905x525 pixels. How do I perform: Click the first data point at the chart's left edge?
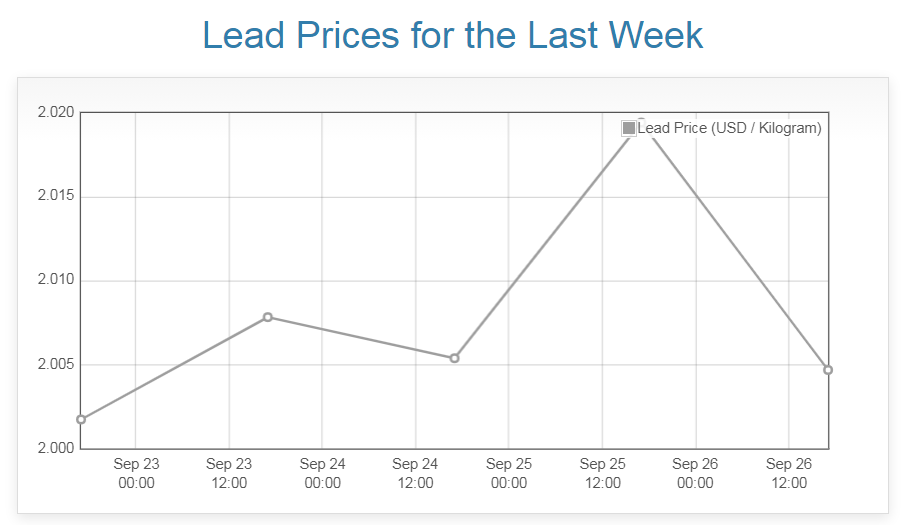point(81,419)
